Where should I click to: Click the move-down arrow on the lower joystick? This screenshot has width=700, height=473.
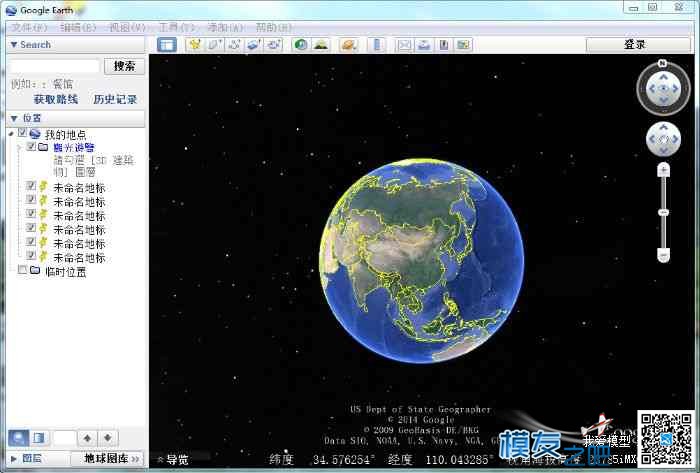(x=663, y=150)
